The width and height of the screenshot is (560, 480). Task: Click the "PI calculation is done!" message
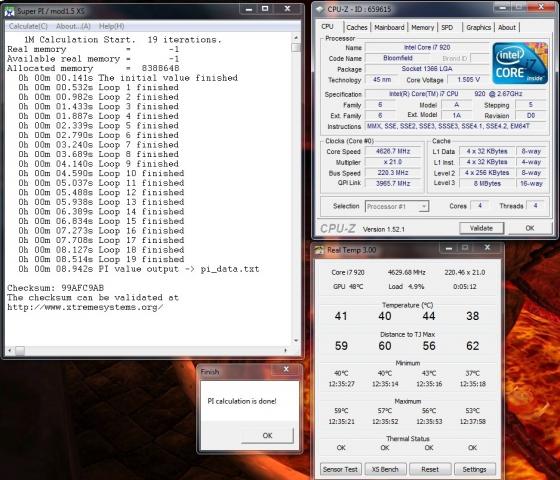242,401
